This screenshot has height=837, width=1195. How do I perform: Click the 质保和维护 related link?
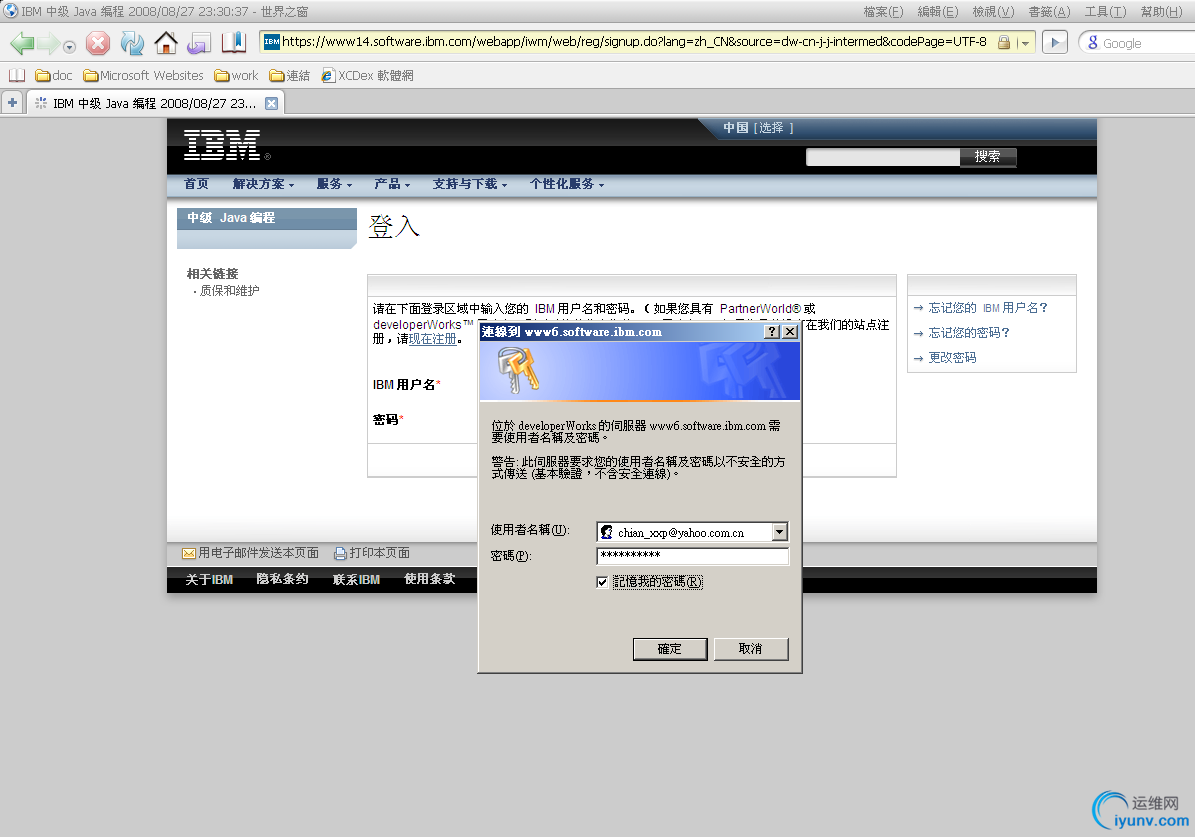pyautogui.click(x=229, y=290)
